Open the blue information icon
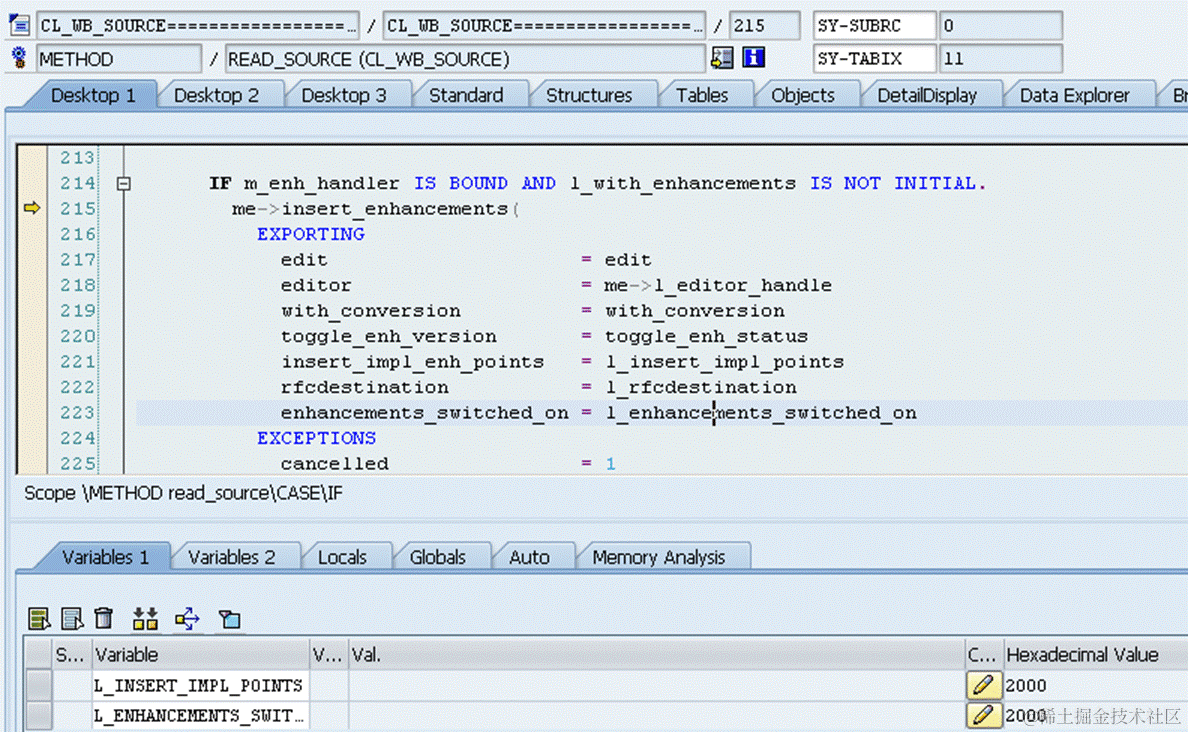Screen dimensions: 1188x732 pyautogui.click(x=753, y=58)
